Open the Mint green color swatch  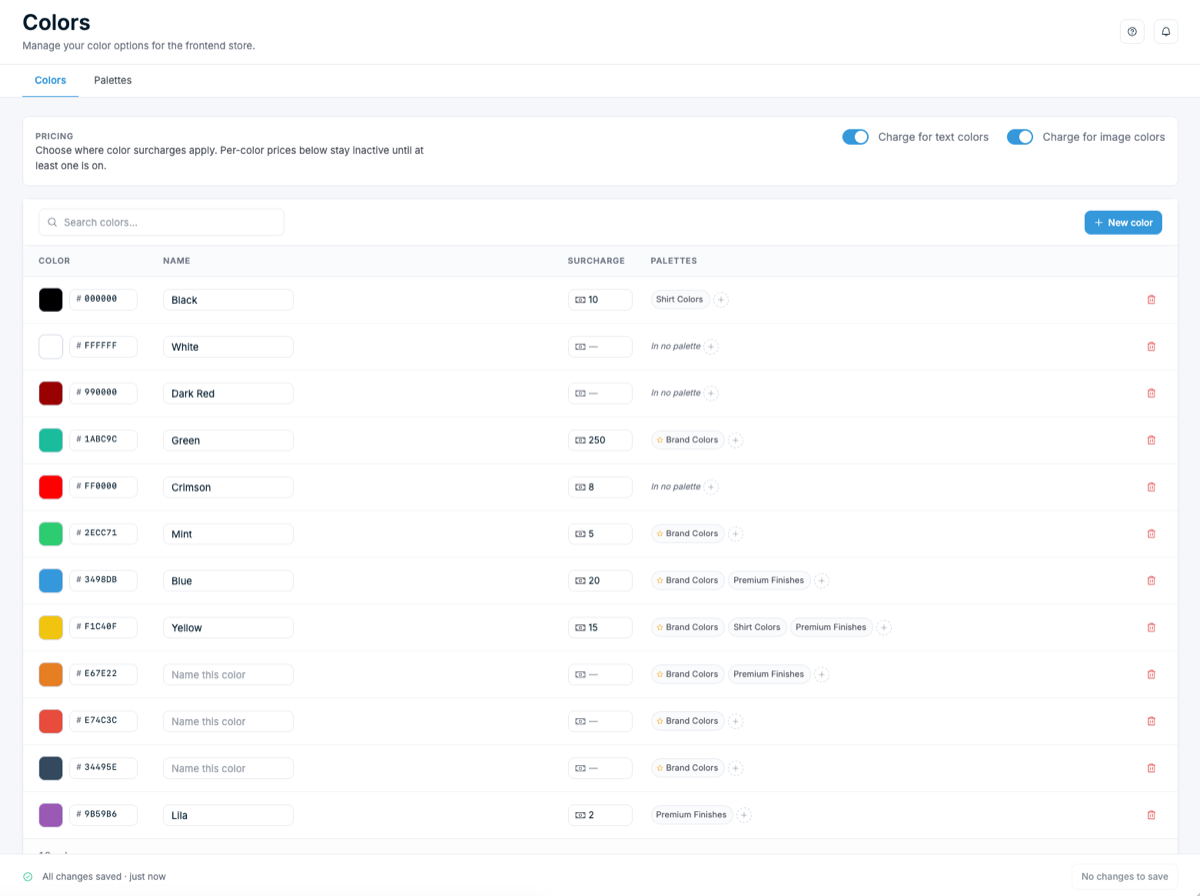pyautogui.click(x=51, y=534)
